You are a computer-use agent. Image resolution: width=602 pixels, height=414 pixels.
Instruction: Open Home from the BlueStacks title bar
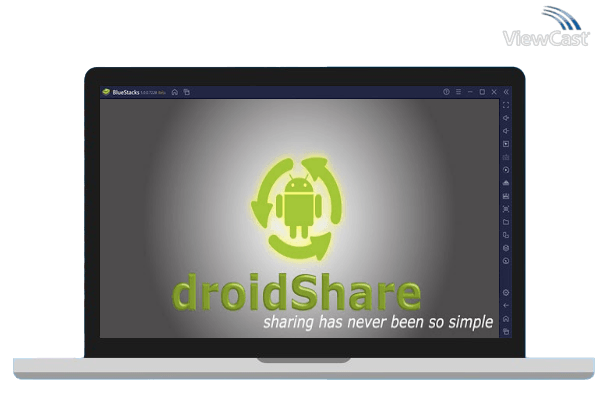175,92
